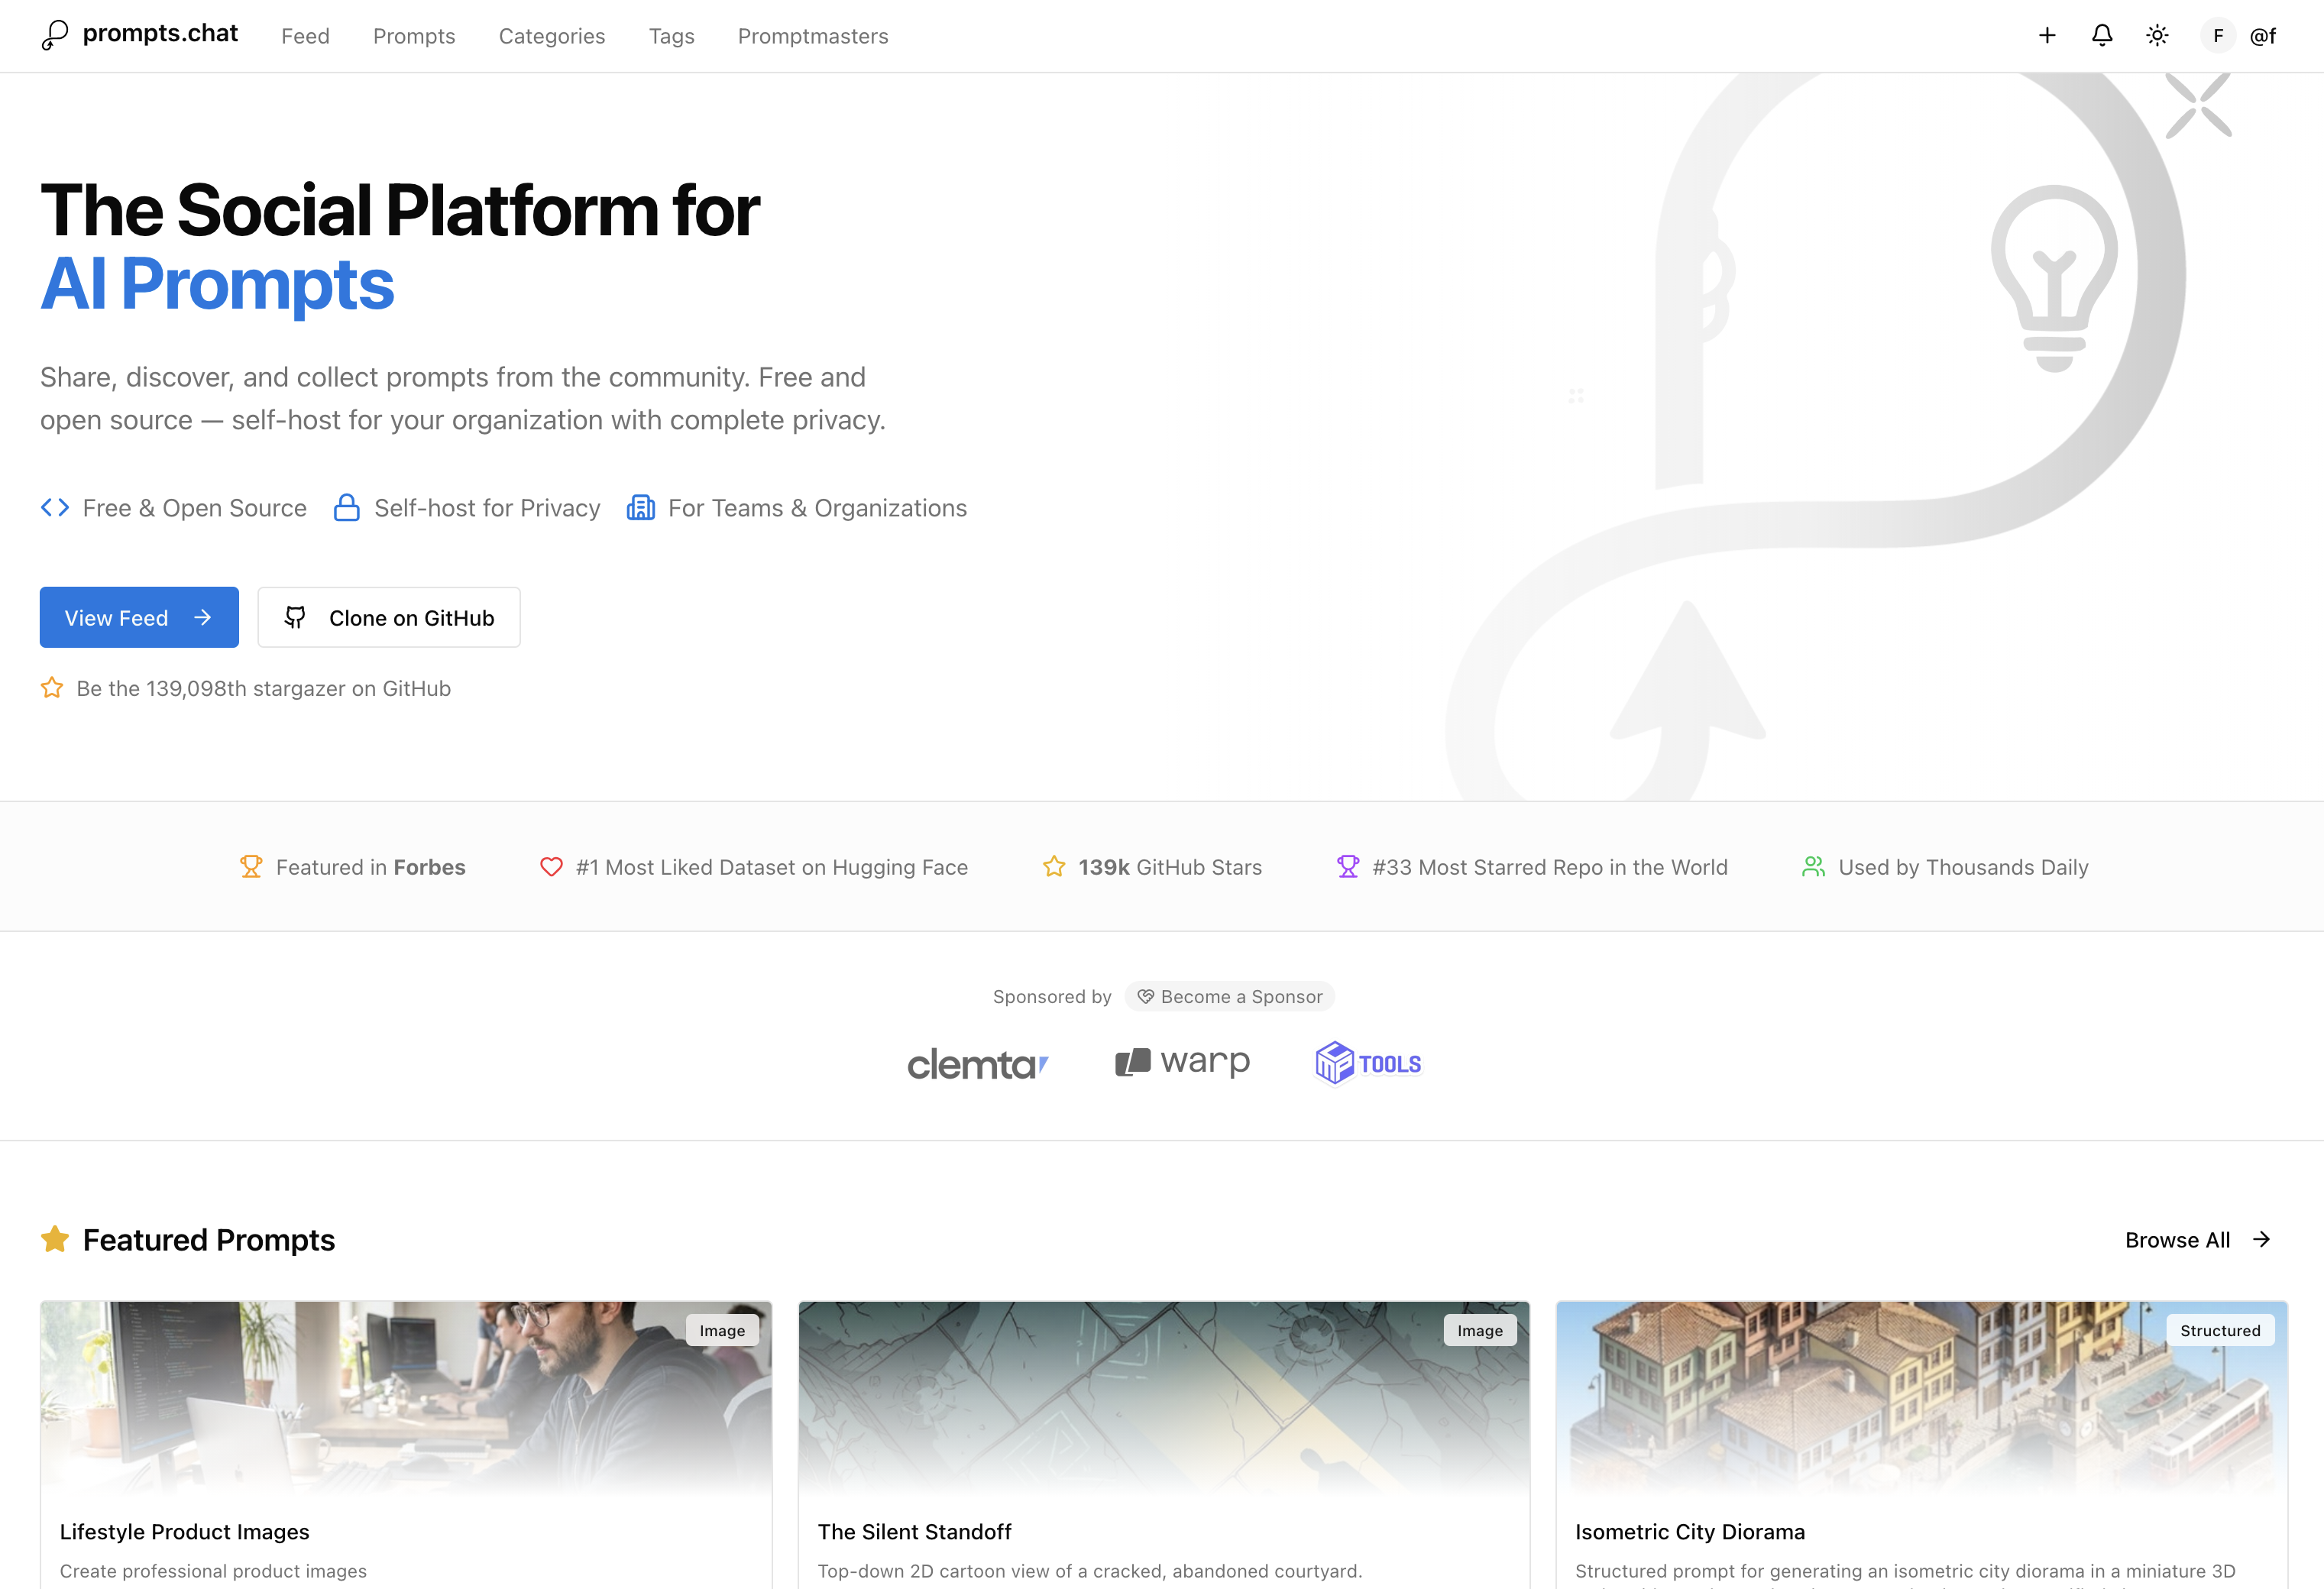Screen dimensions: 2324x1589
Task: Click Clone on GitHub button
Action: pyautogui.click(x=389, y=617)
